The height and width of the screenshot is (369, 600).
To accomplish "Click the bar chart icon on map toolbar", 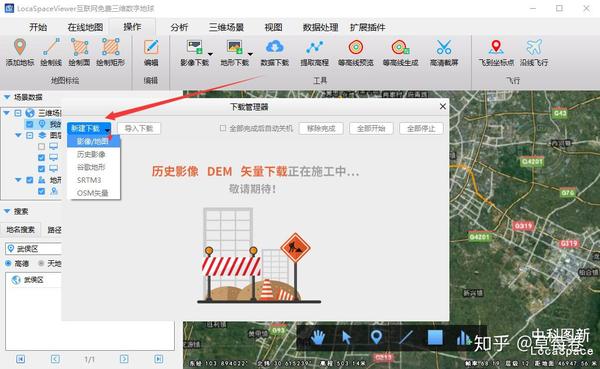I will 463,338.
